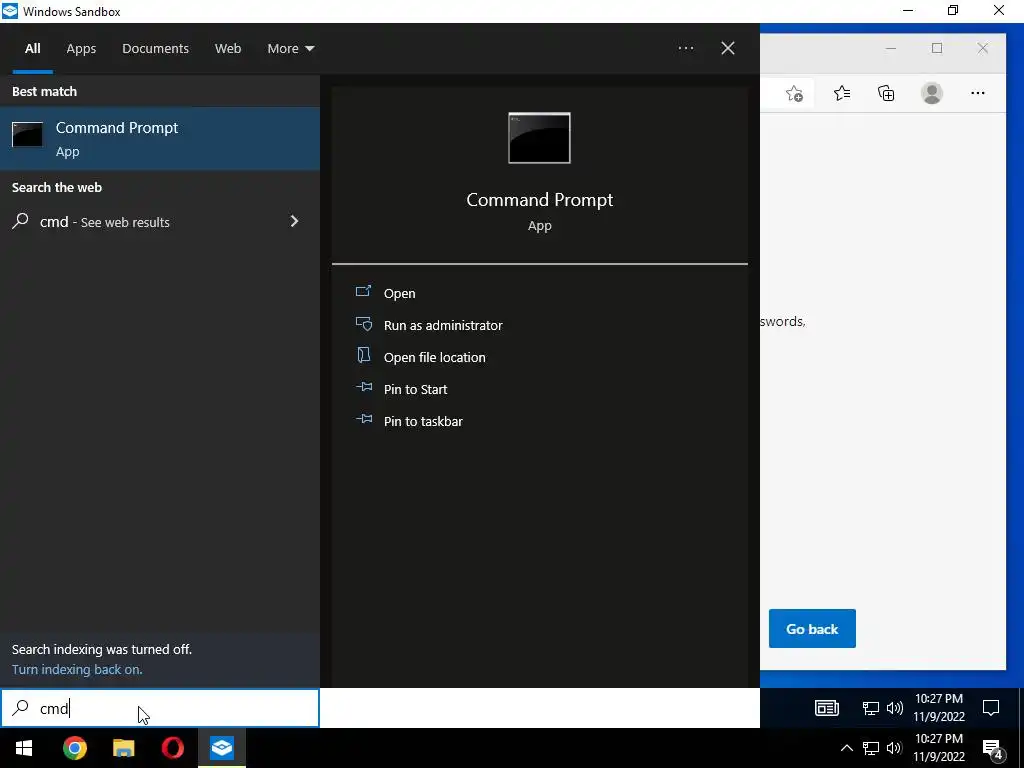Select 'cmd - See web results' row
The height and width of the screenshot is (768, 1024).
click(160, 221)
